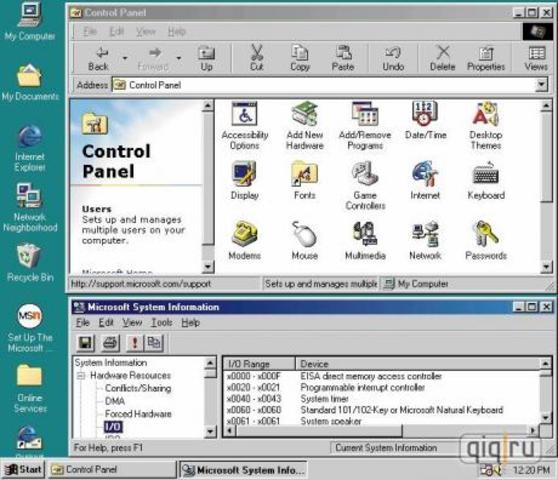Viewport: 558px width, 480px height.
Task: Open the Internet settings applet
Action: click(425, 181)
